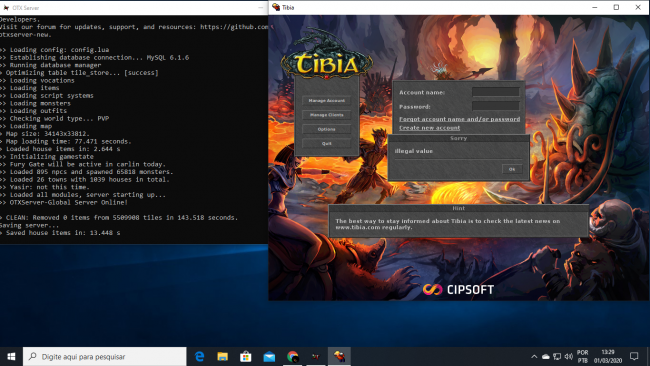Image resolution: width=650 pixels, height=366 pixels.
Task: Click the Manage Account button in Tibia
Action: coord(327,101)
